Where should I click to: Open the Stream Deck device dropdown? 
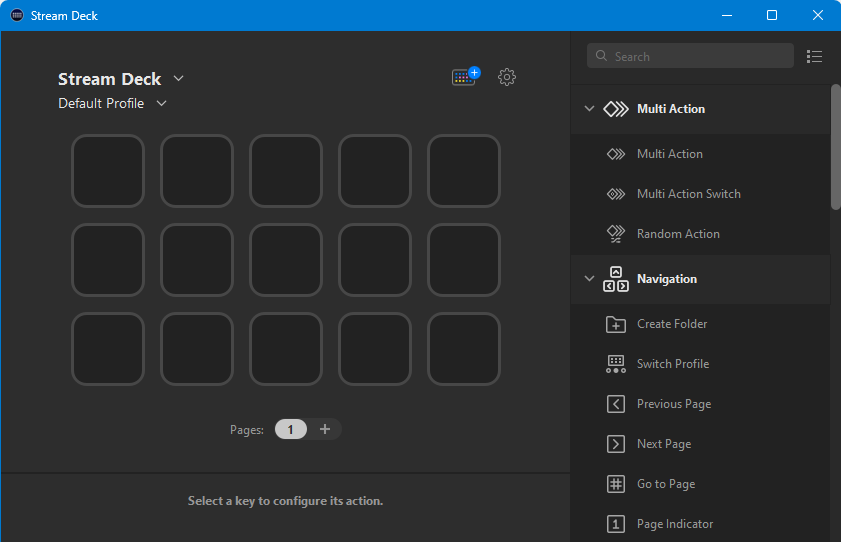pos(179,78)
